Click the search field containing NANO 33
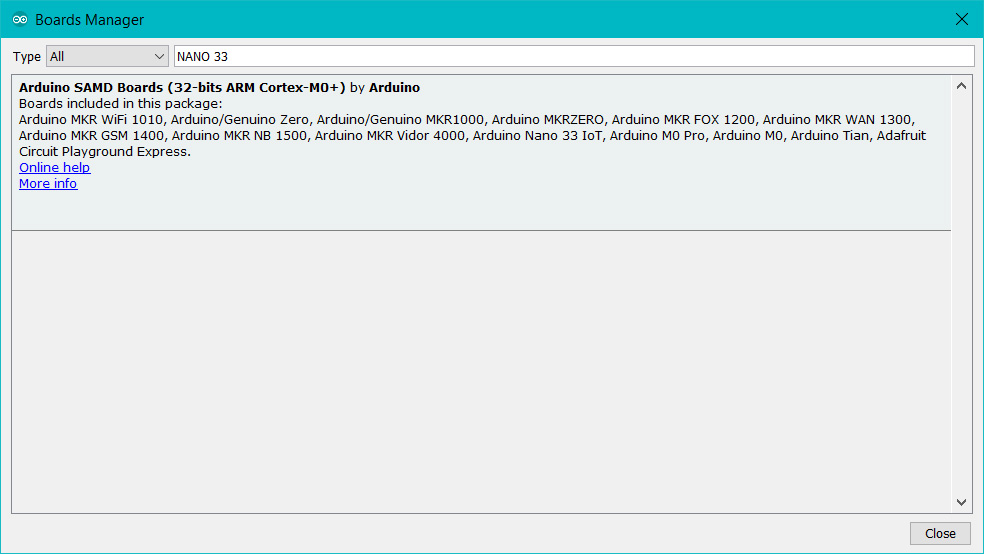984x554 pixels. 573,57
